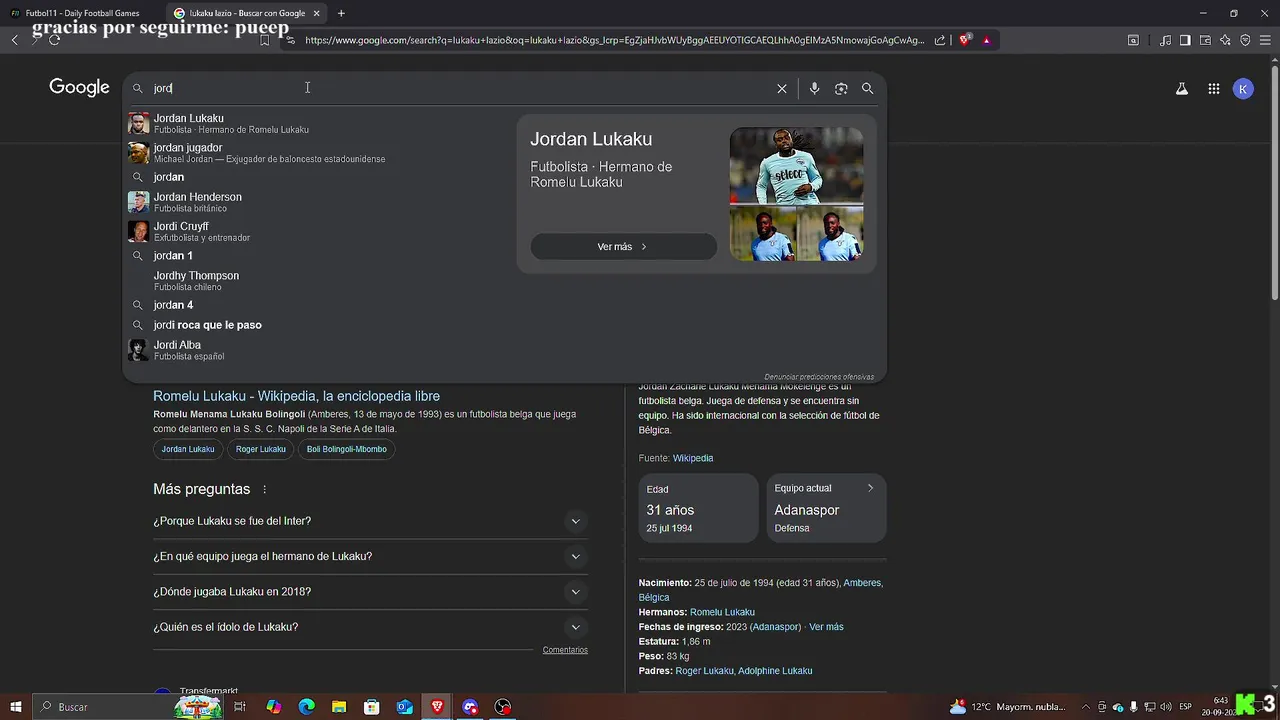Screen dimensions: 1280x720
Task: Open File Explorer from taskbar
Action: pyautogui.click(x=339, y=707)
